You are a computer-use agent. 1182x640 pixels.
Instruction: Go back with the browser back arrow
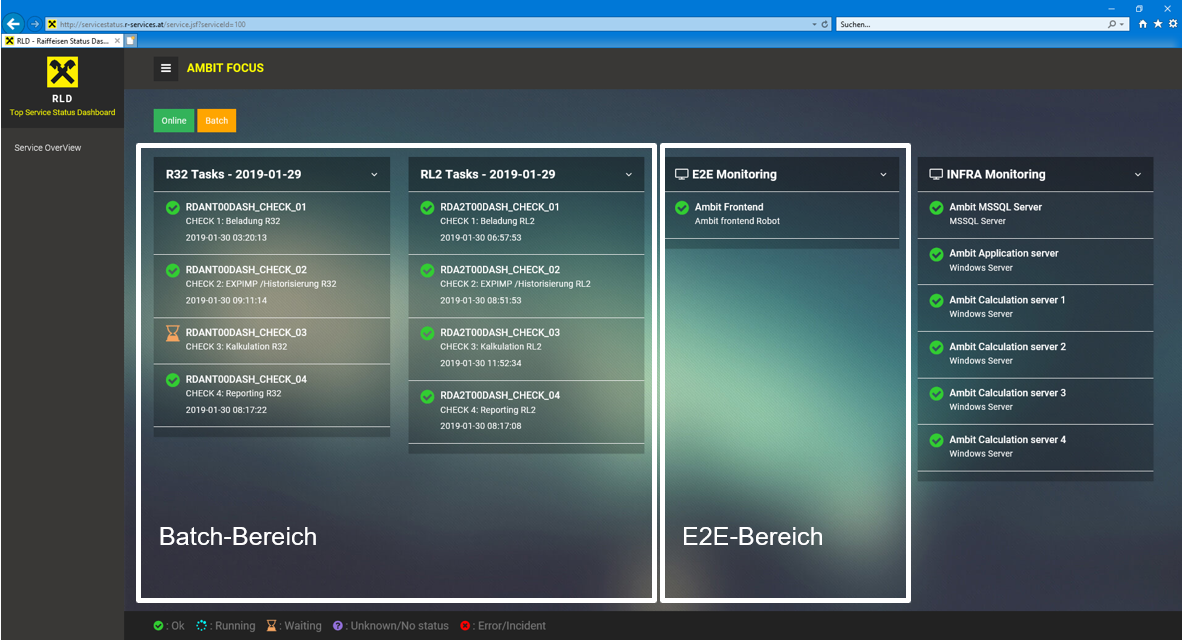tap(13, 24)
